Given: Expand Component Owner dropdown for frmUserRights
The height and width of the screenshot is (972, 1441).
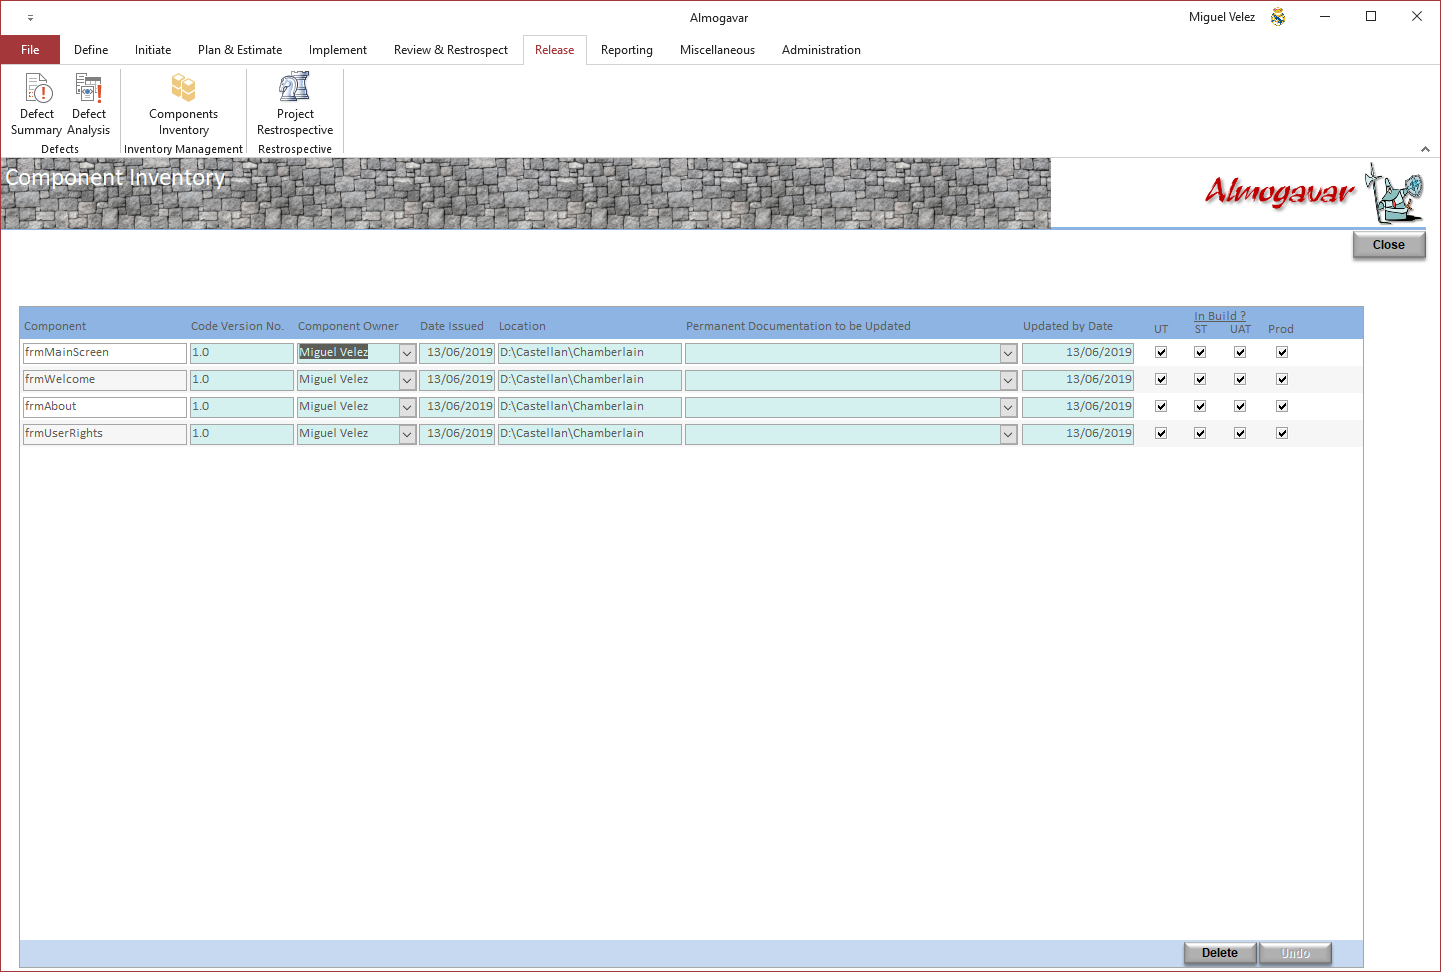Looking at the screenshot, I should click(407, 434).
